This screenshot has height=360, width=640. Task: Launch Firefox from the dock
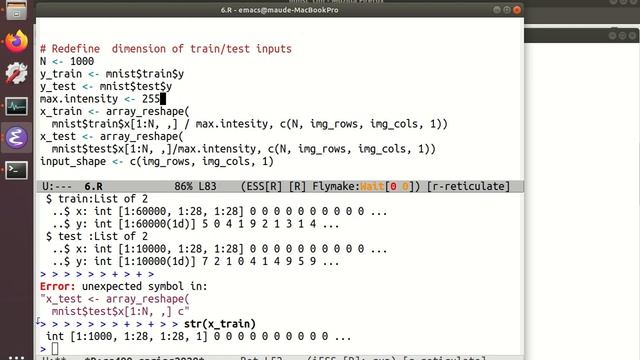(x=16, y=41)
